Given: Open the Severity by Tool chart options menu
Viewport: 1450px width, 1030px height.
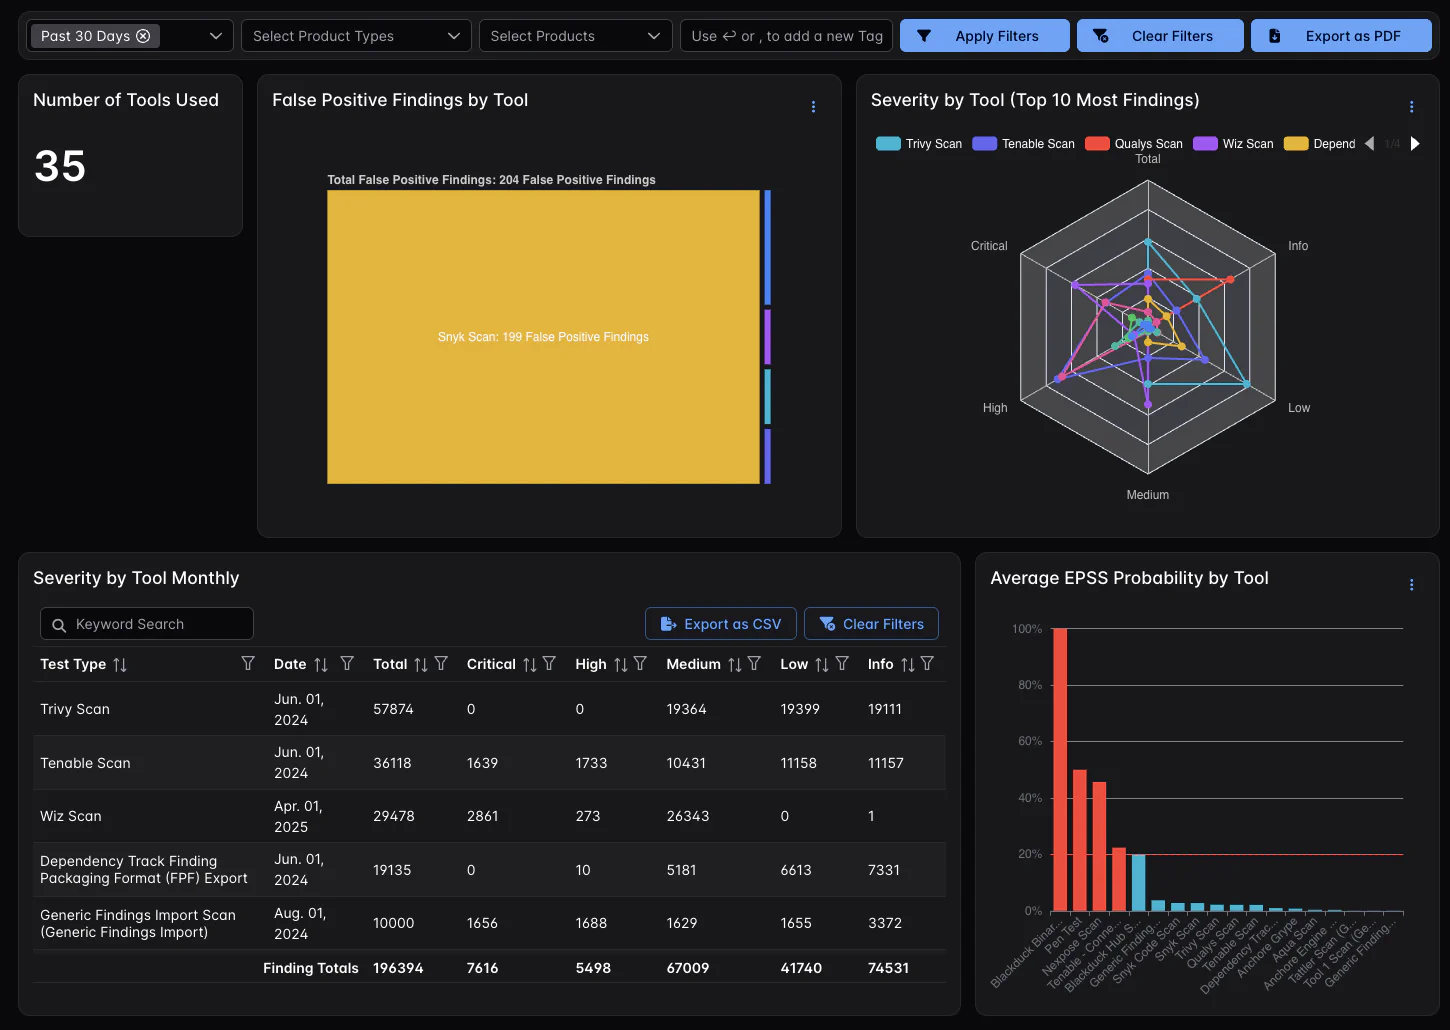Looking at the screenshot, I should (1411, 107).
